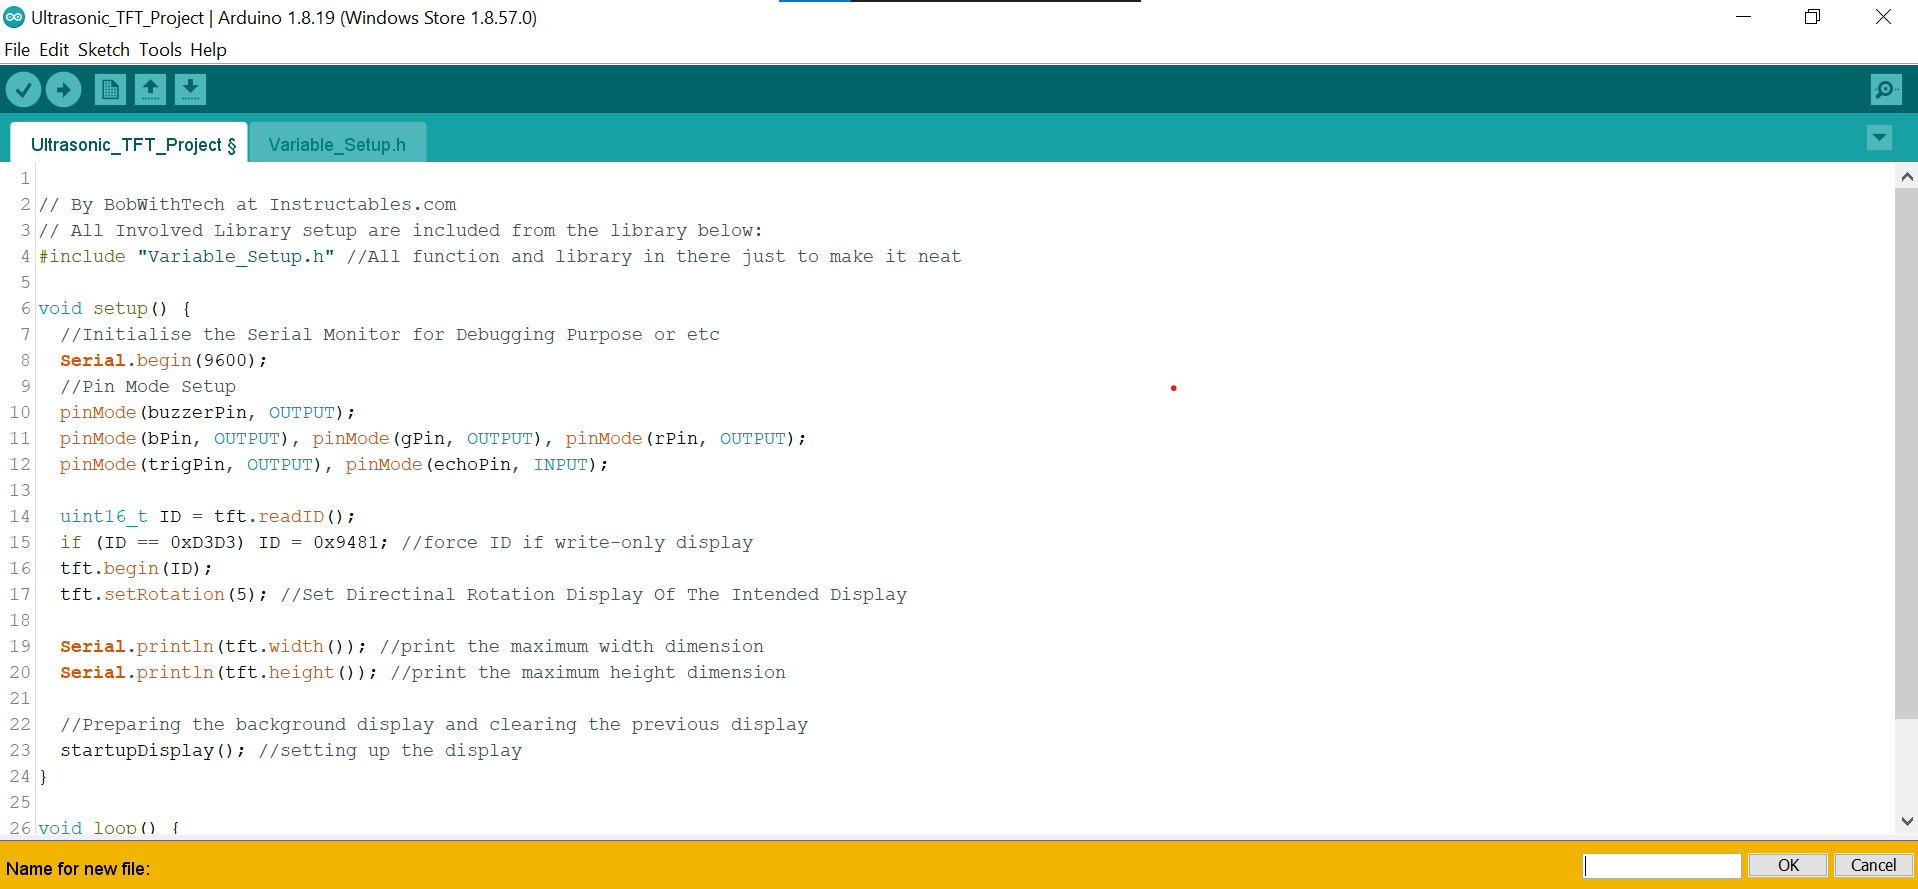The image size is (1918, 889).
Task: Click the vertical scrollbar thumb
Action: pyautogui.click(x=1906, y=453)
